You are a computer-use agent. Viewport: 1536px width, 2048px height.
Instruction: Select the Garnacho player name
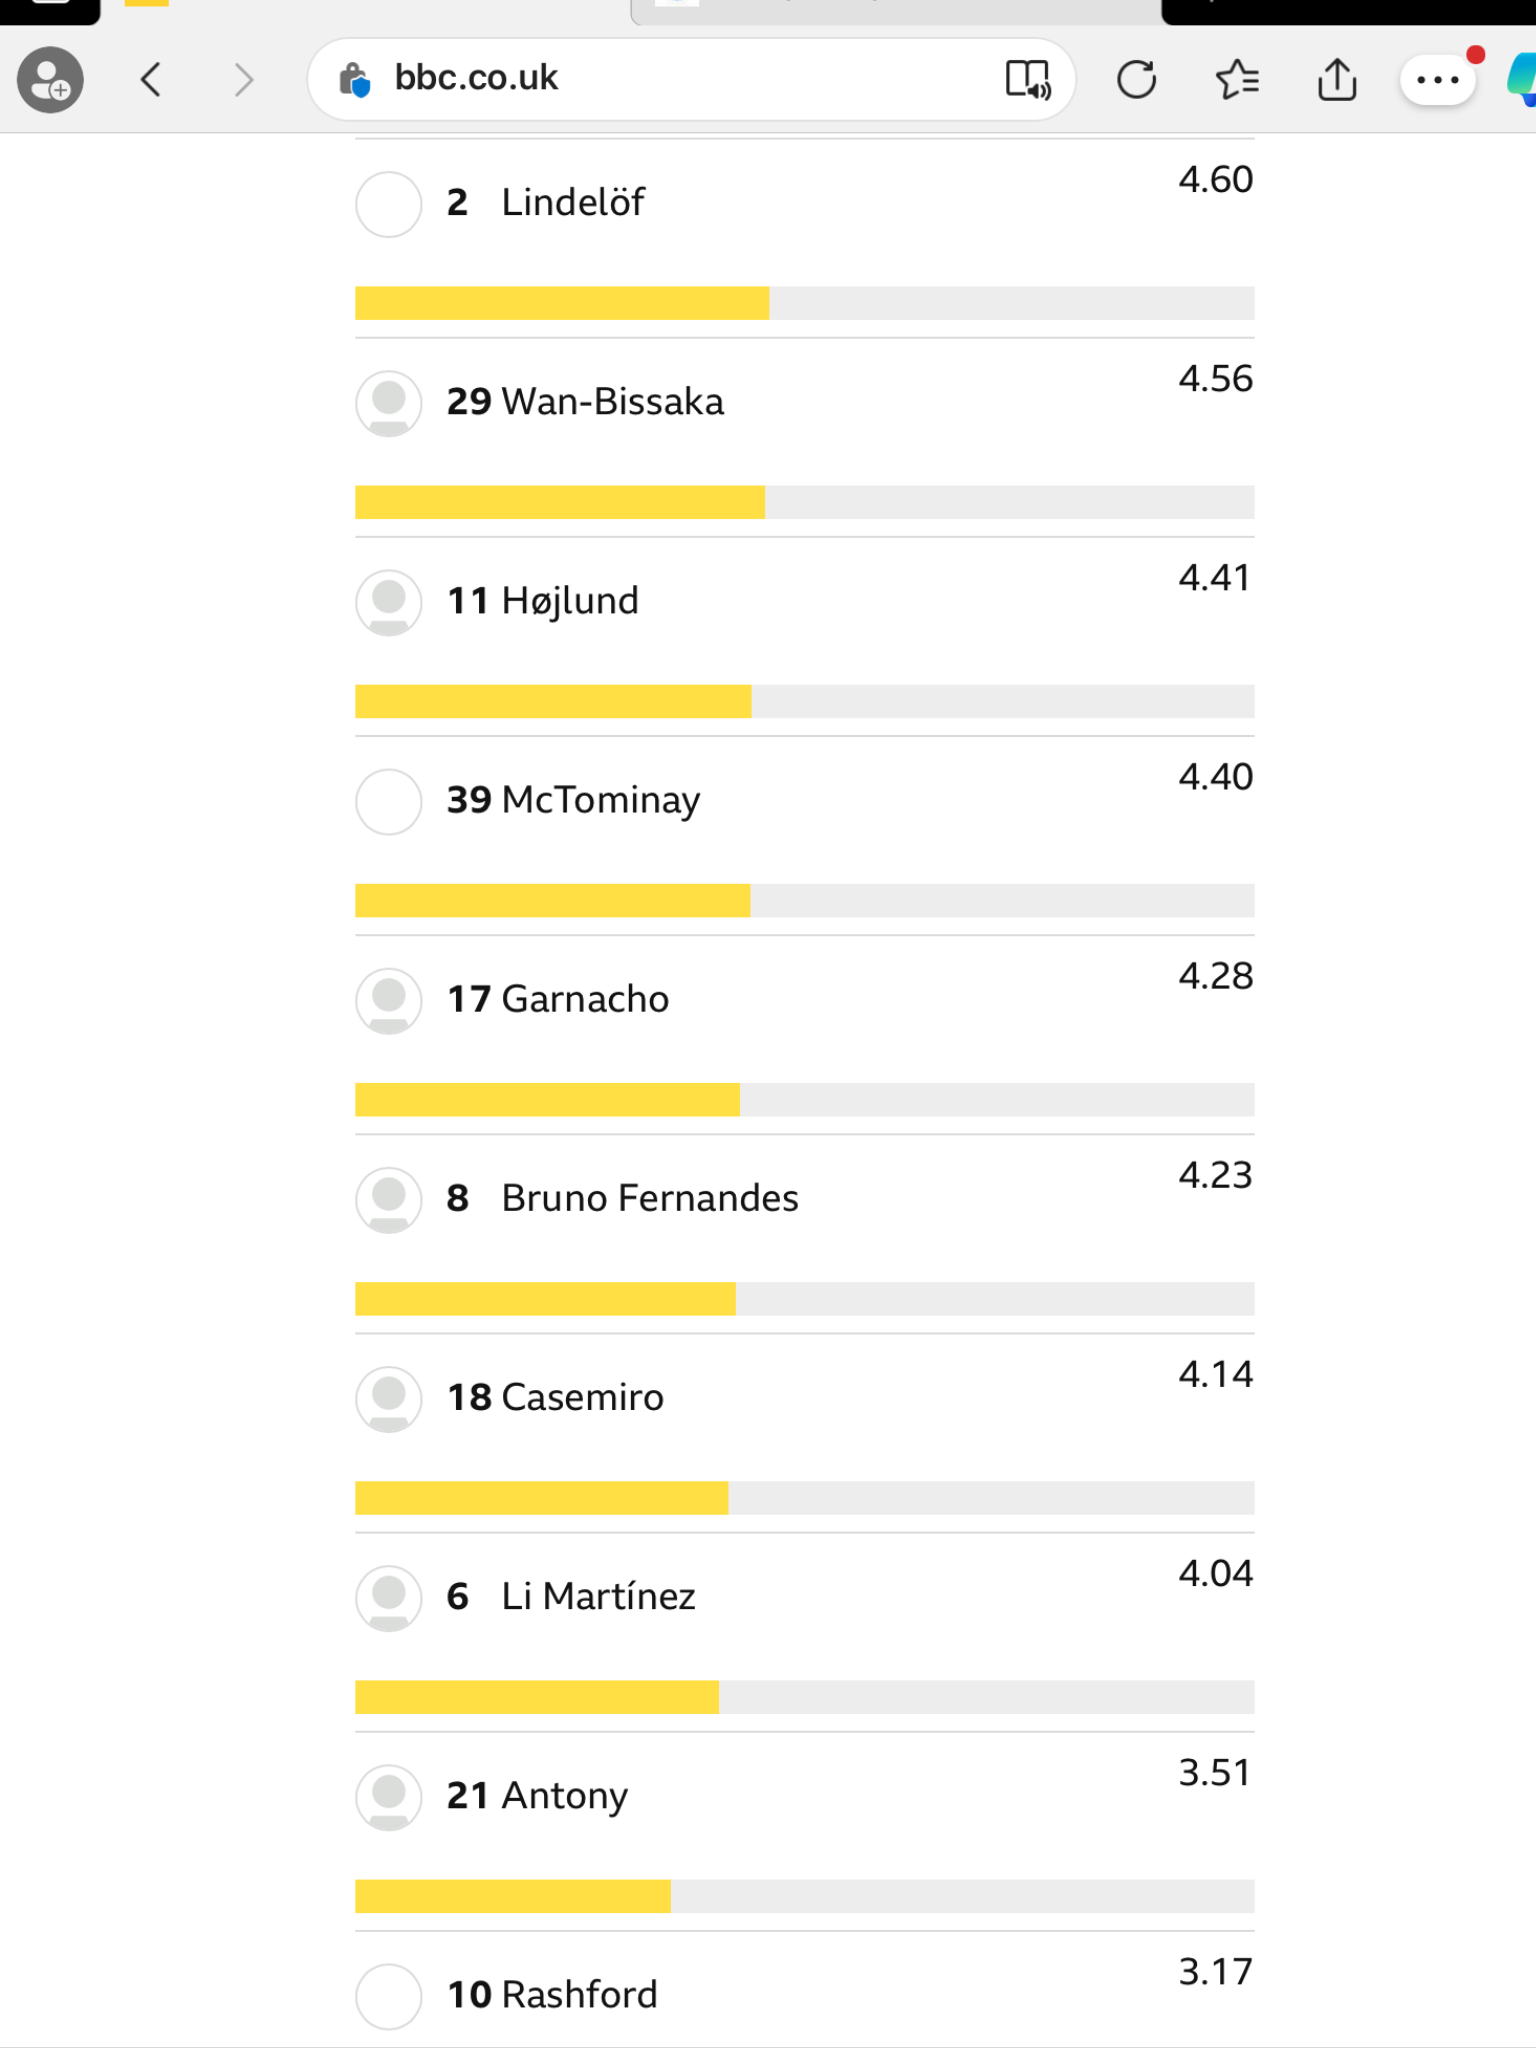coord(585,999)
